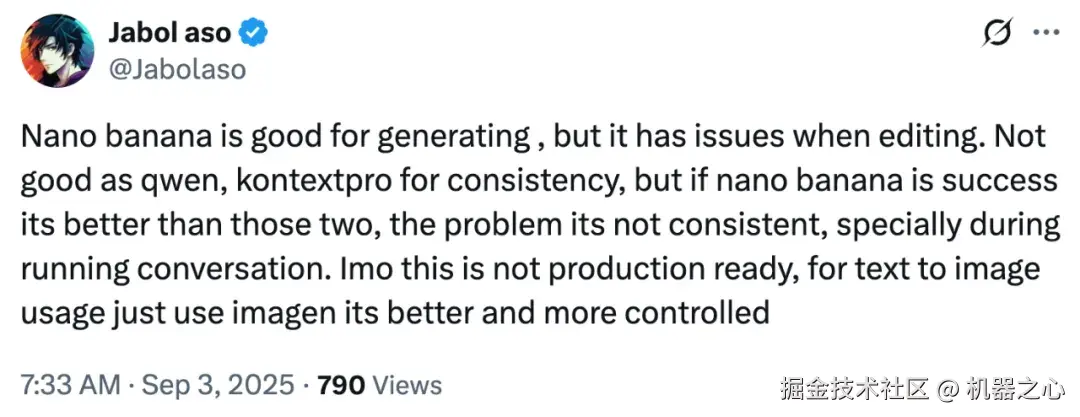This screenshot has height=417, width=1080.
Task: Click the 7:33 AM timestamp
Action: click(x=65, y=384)
